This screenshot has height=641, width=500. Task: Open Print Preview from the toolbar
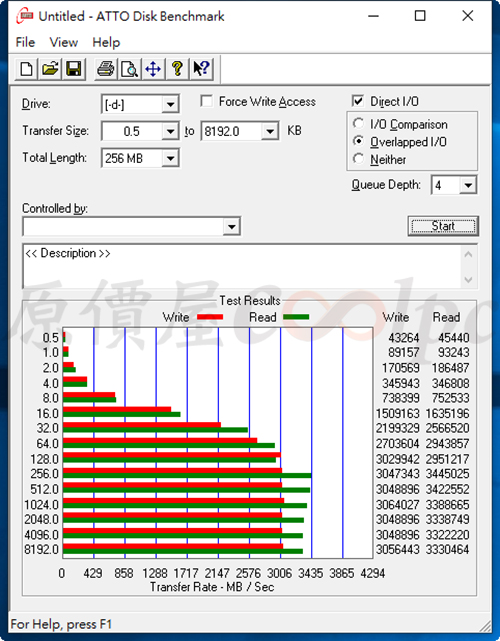[130, 69]
